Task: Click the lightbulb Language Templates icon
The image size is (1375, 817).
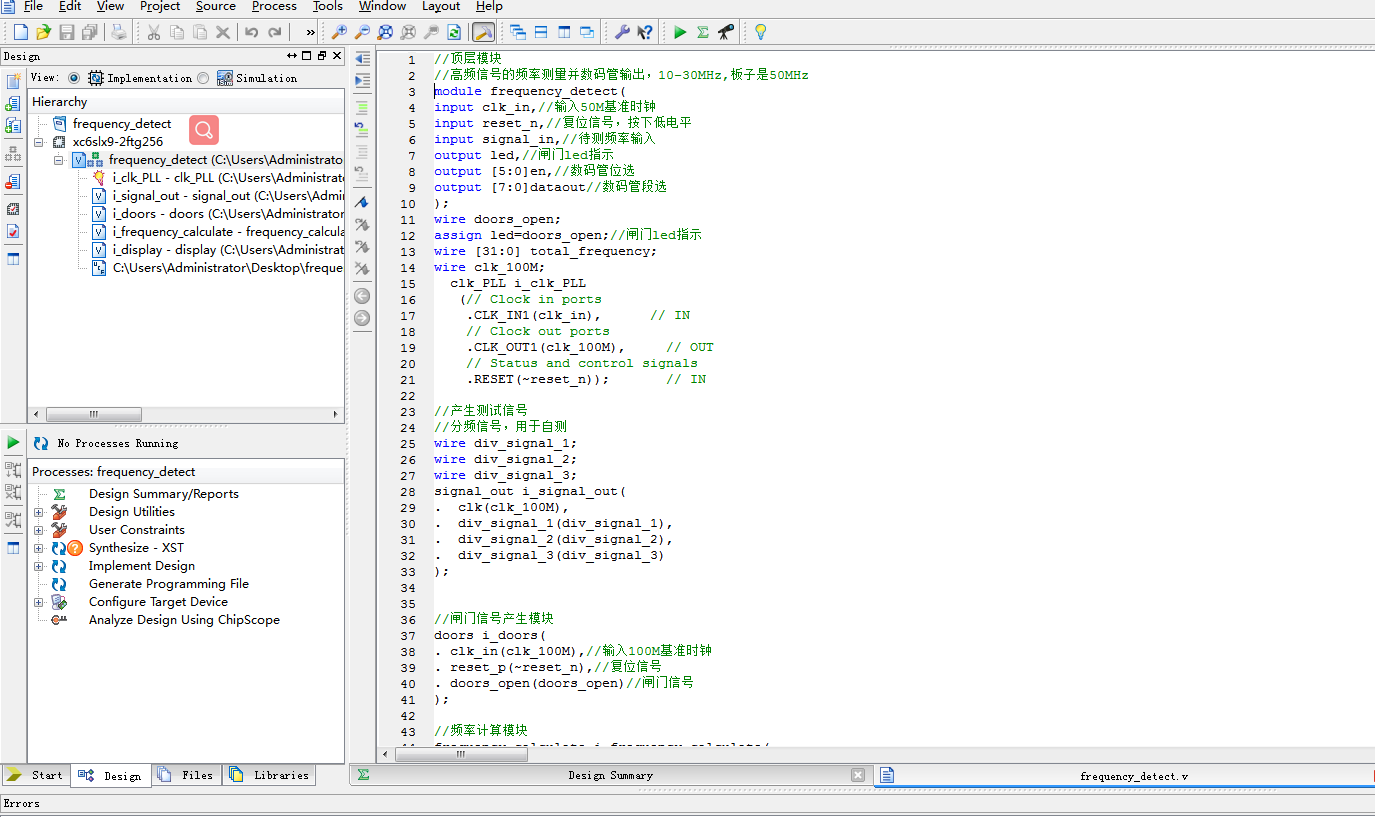Action: pos(760,32)
